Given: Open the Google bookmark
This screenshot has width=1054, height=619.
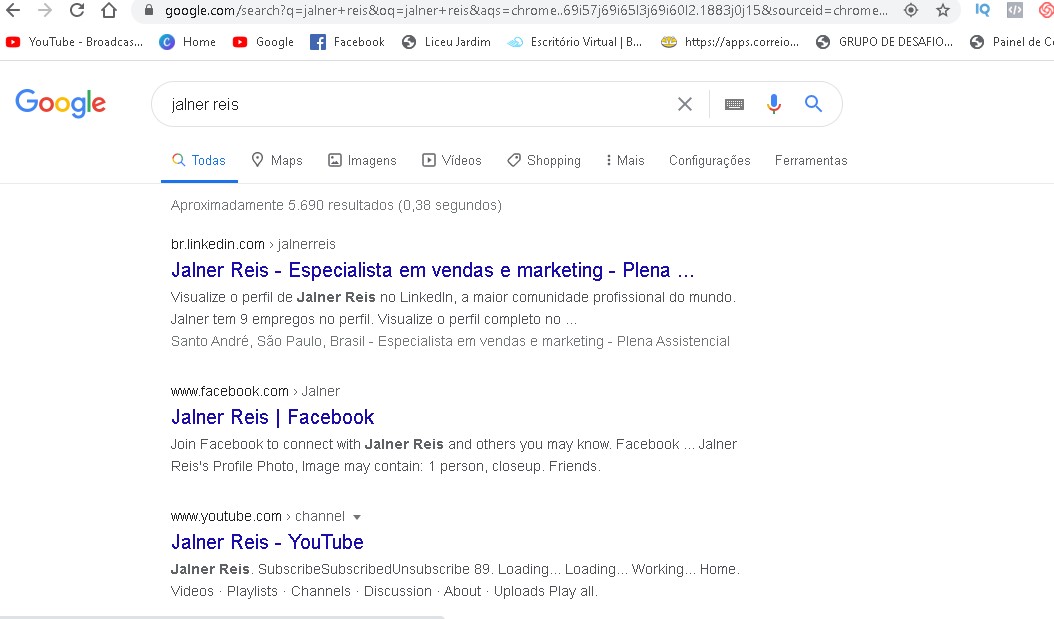Looking at the screenshot, I should (x=264, y=42).
